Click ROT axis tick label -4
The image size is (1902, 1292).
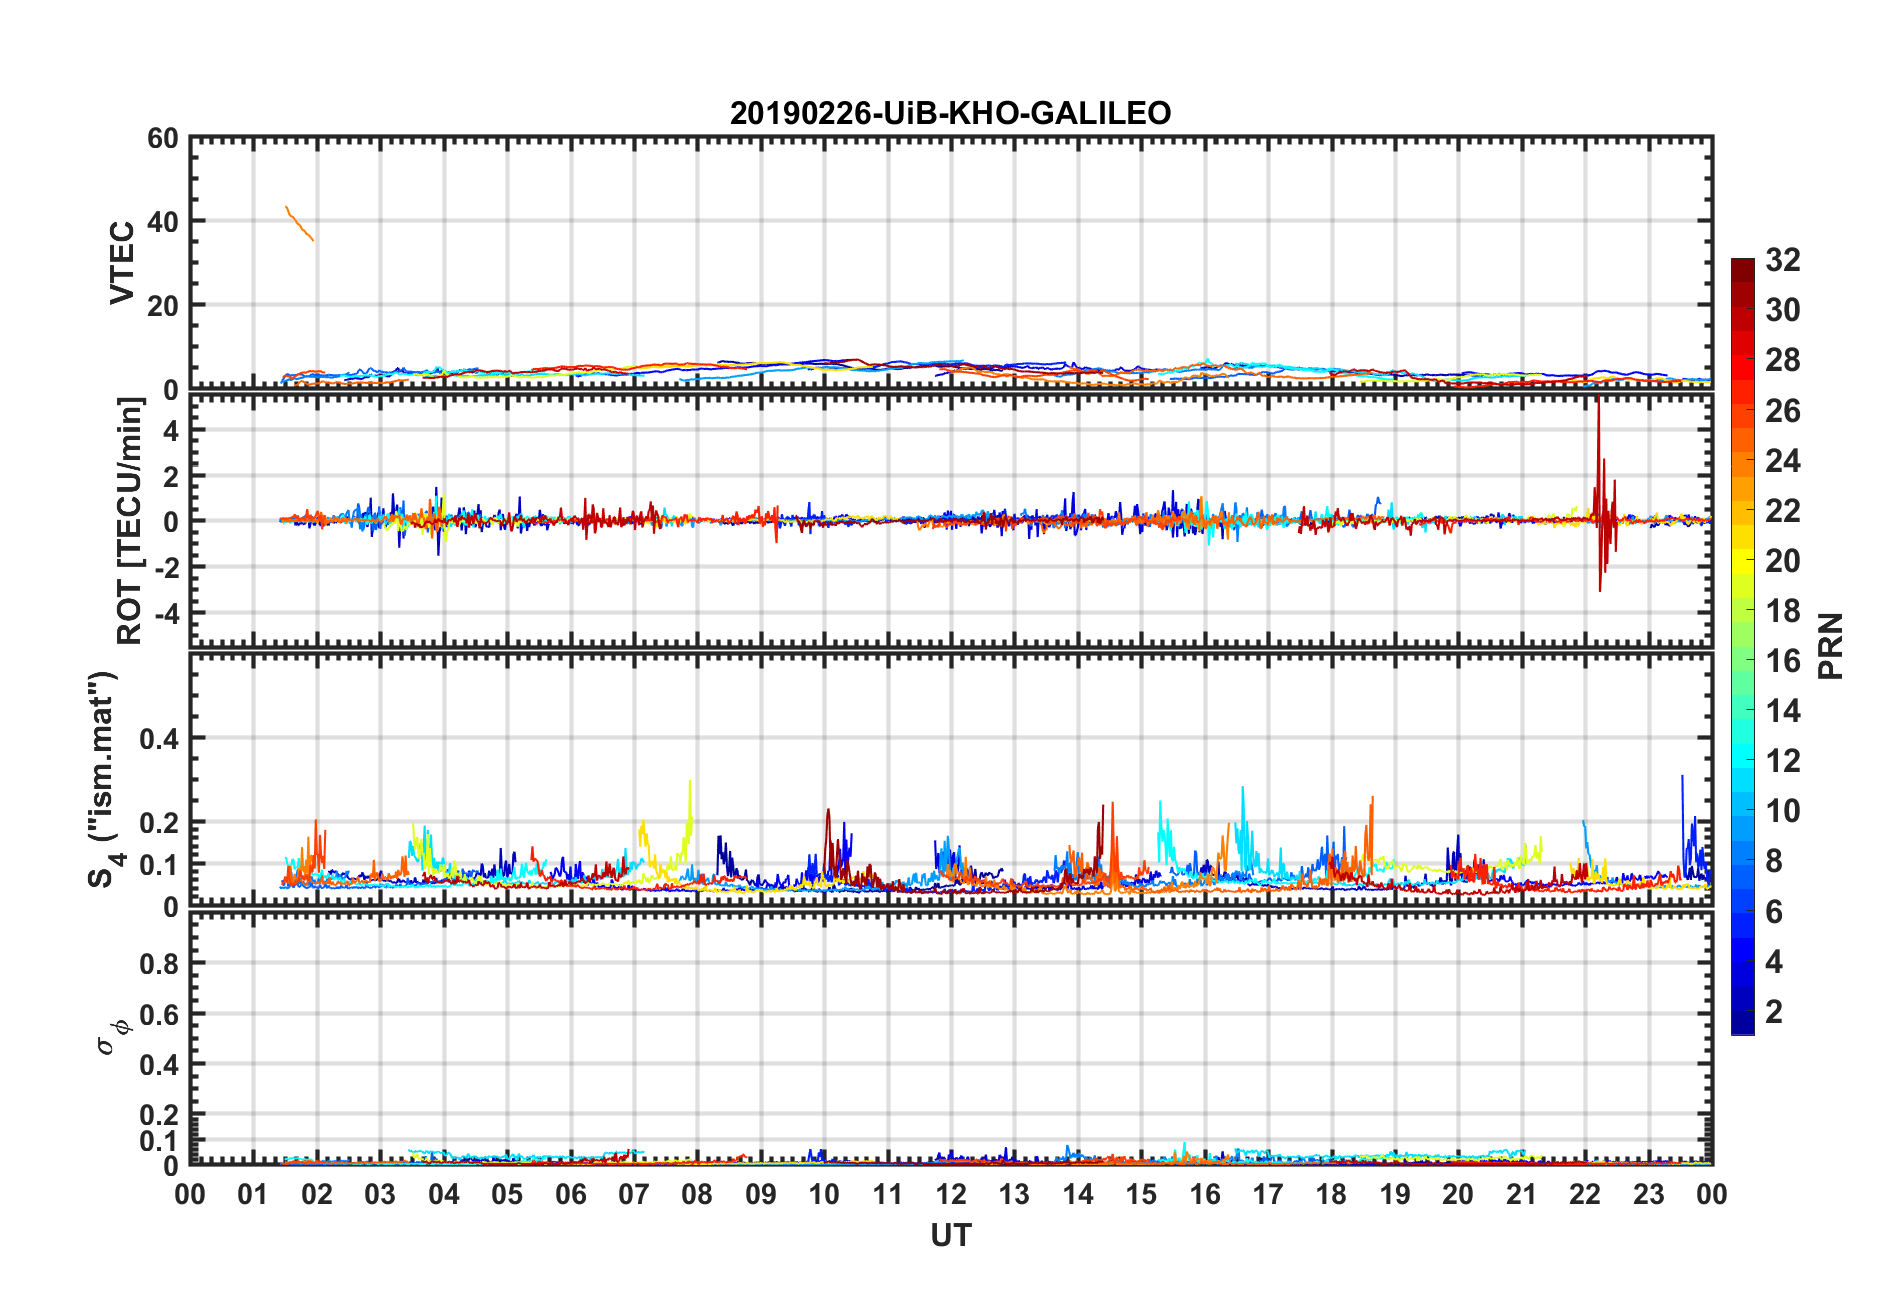[x=166, y=612]
